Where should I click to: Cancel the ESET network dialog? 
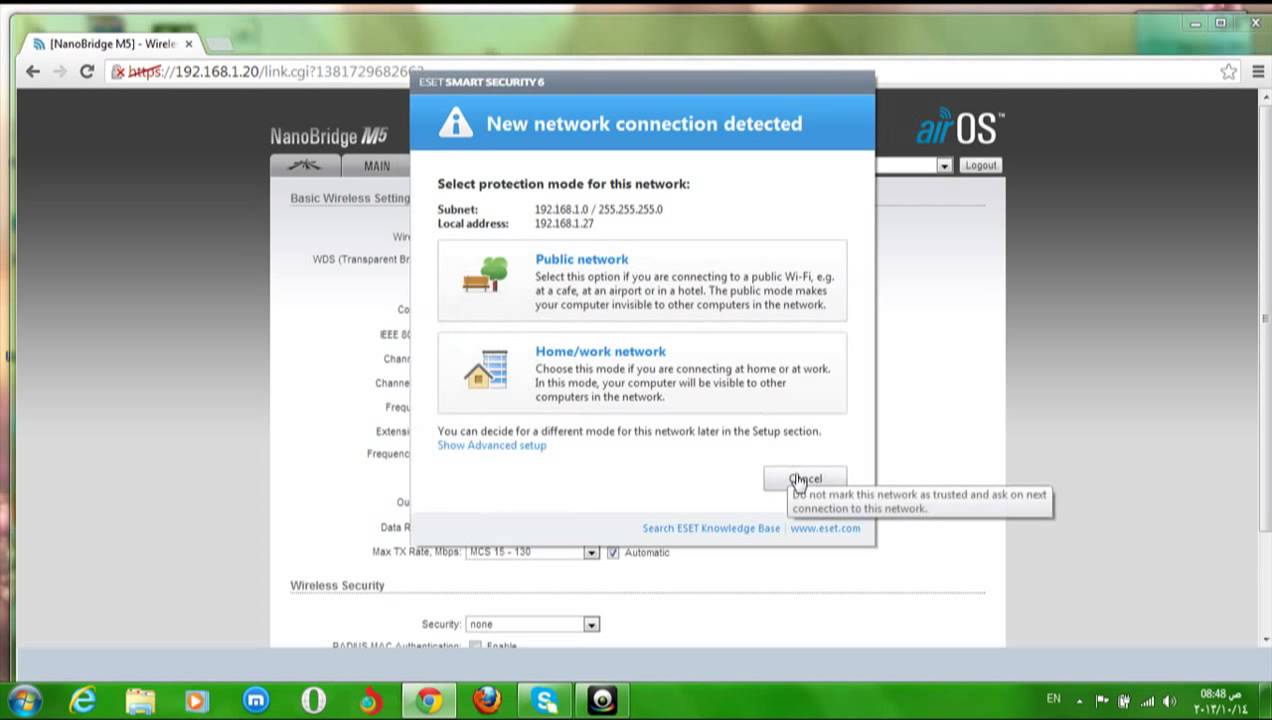coord(805,479)
